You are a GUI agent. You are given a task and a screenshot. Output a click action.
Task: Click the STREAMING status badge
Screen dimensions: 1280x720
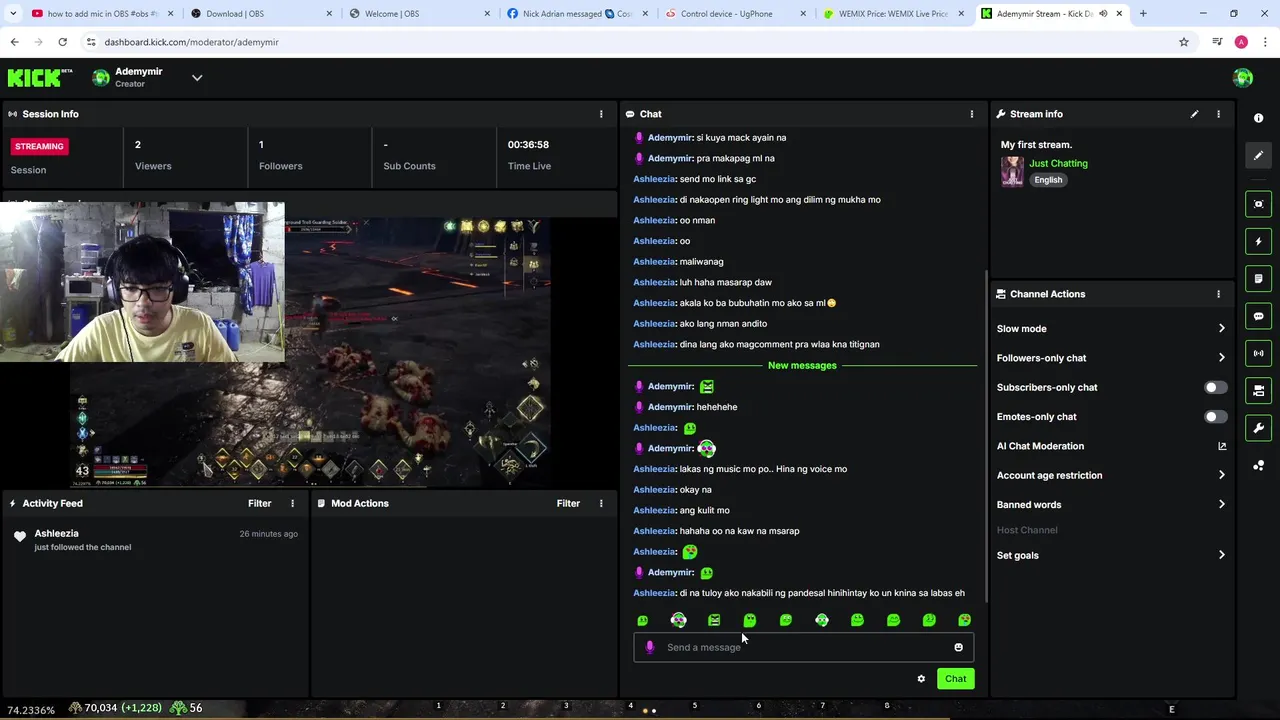point(39,146)
